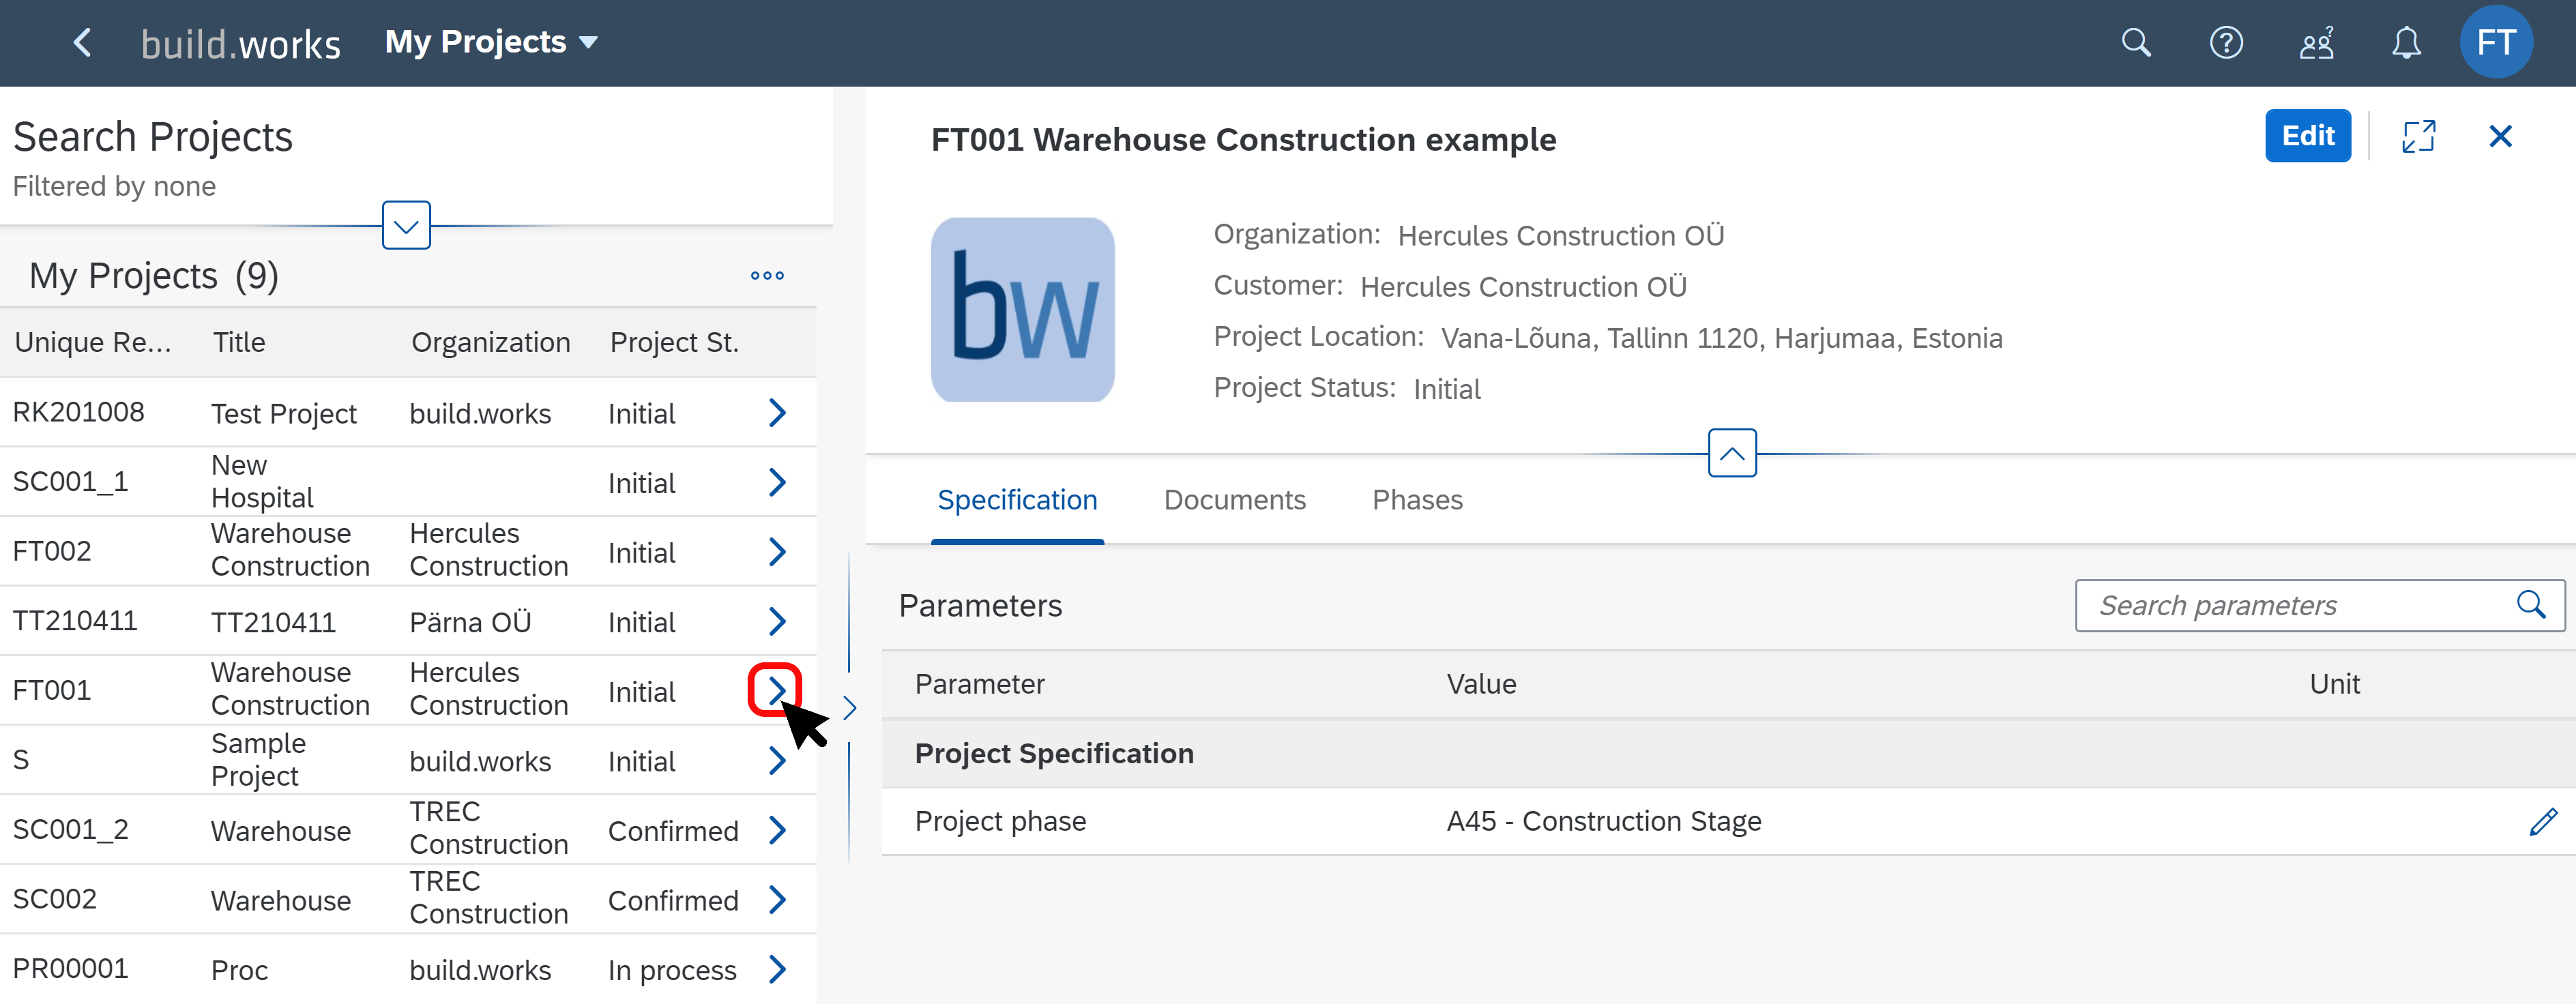Click the PR00001 cell
The image size is (2576, 1004).
[70, 968]
